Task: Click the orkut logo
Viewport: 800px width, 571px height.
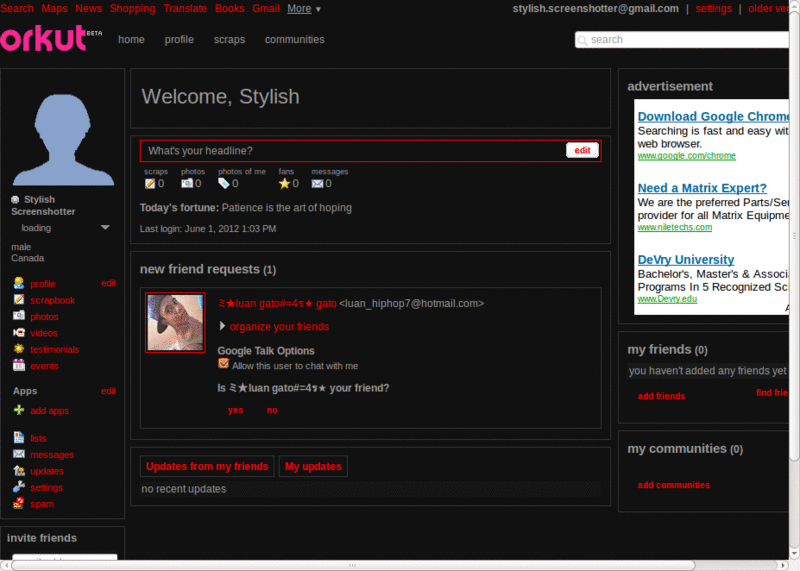Action: (51, 39)
